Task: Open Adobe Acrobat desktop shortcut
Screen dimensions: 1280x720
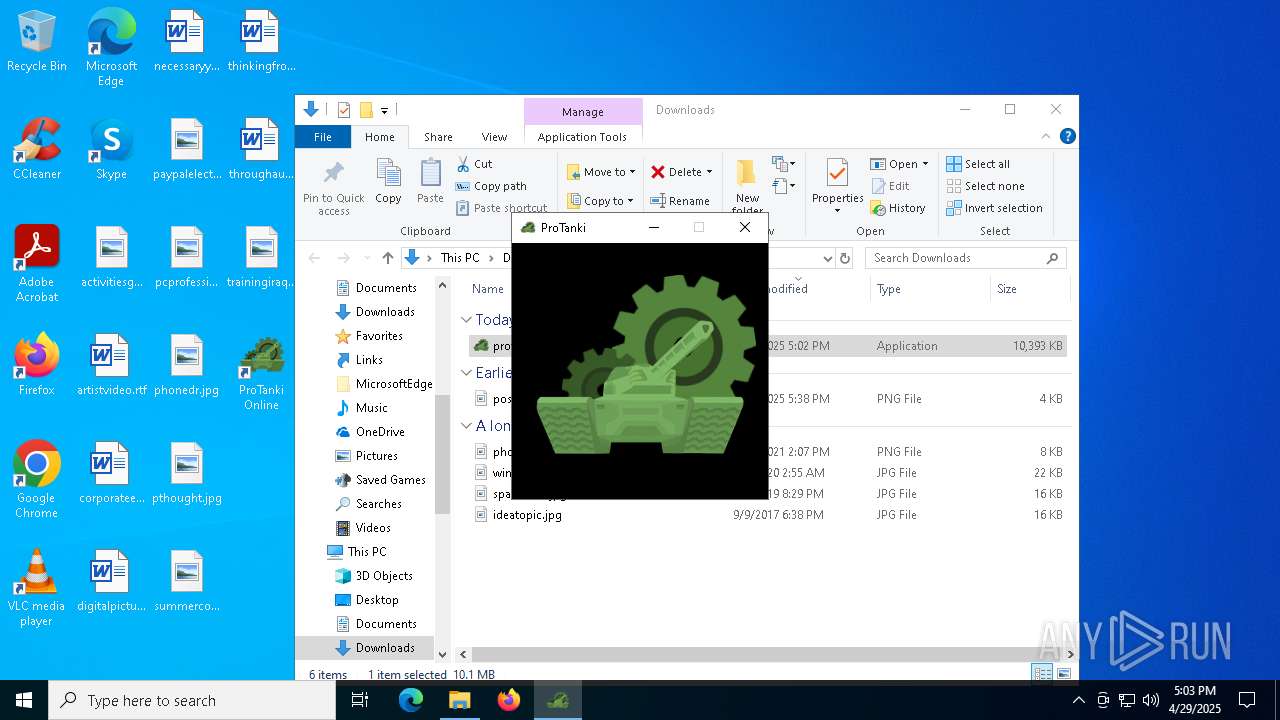Action: click(37, 264)
